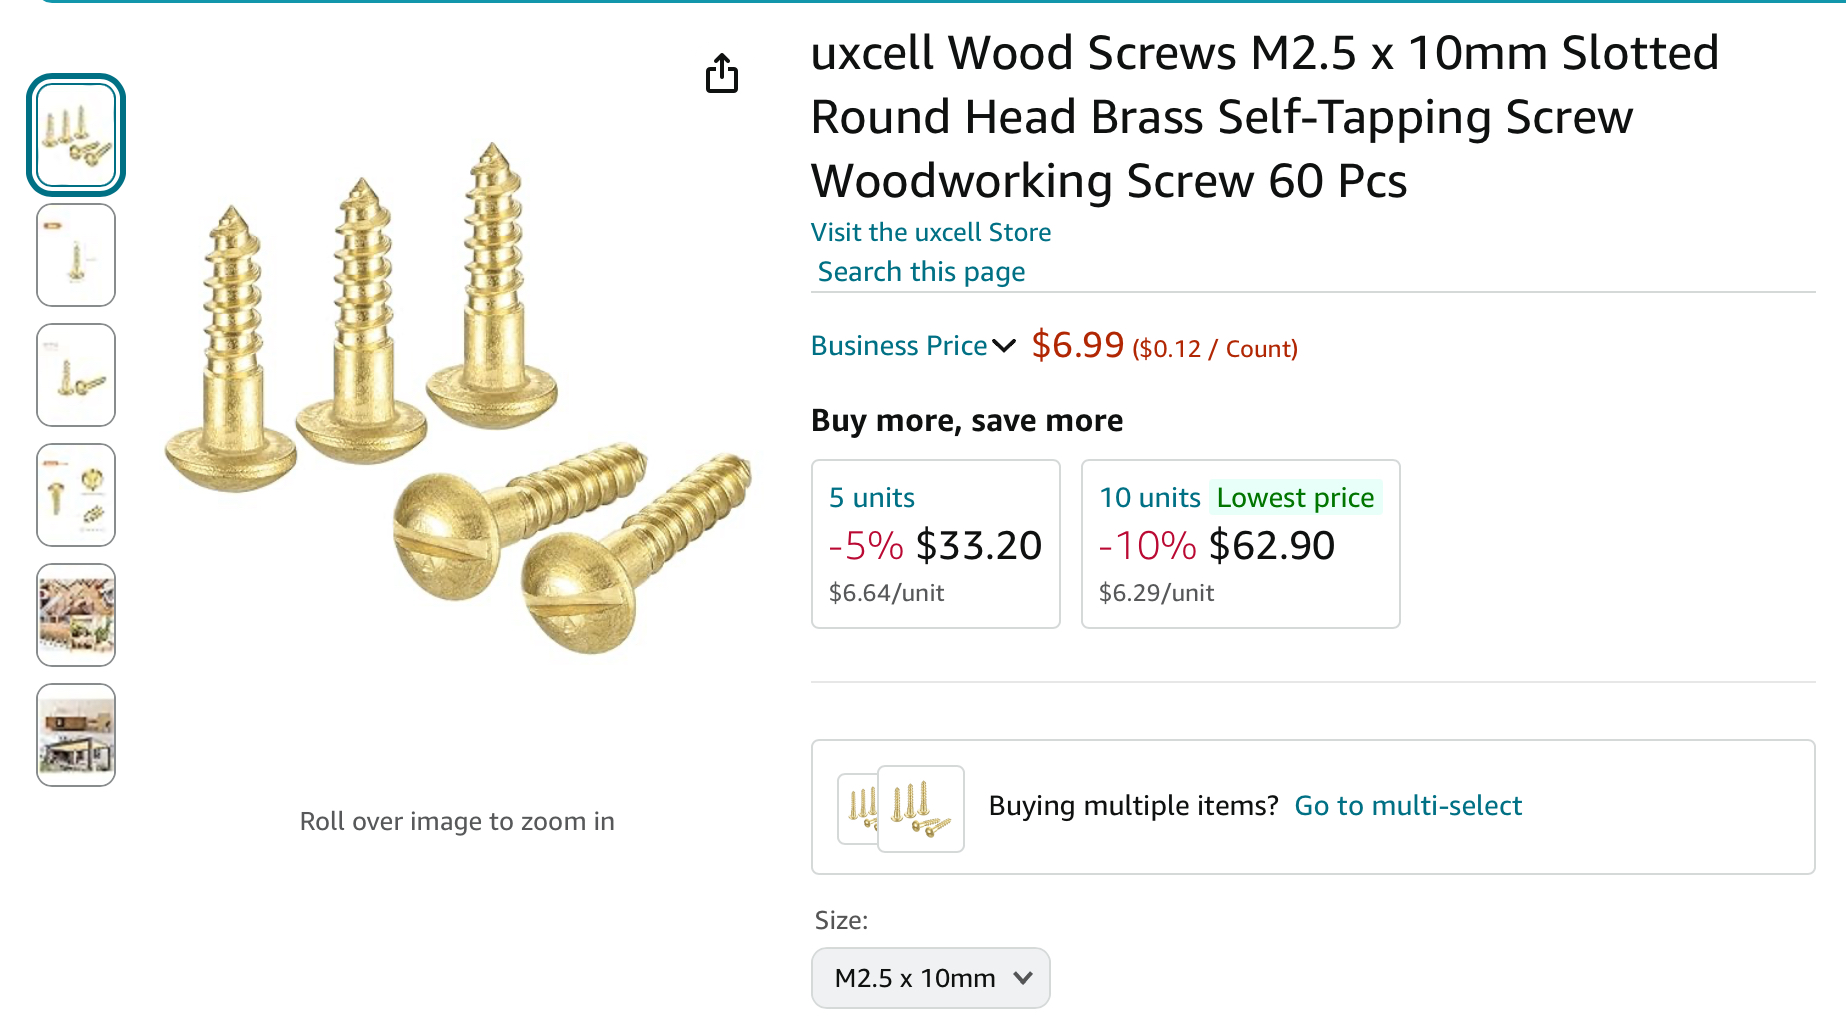Viewport: 1846px width, 1035px height.
Task: Click the uxcell Wood Screws product title
Action: pos(1264,117)
